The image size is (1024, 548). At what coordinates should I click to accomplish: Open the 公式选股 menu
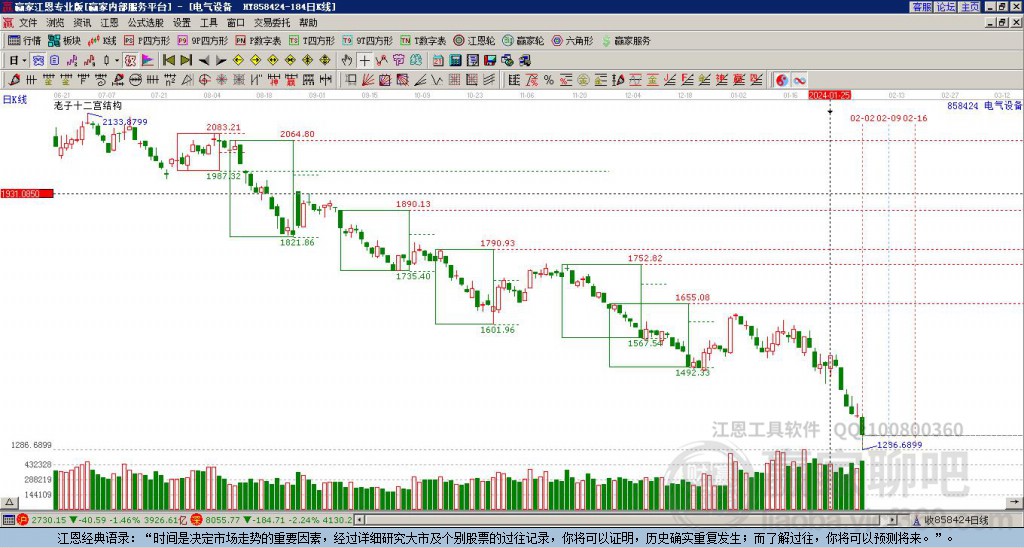coord(146,23)
